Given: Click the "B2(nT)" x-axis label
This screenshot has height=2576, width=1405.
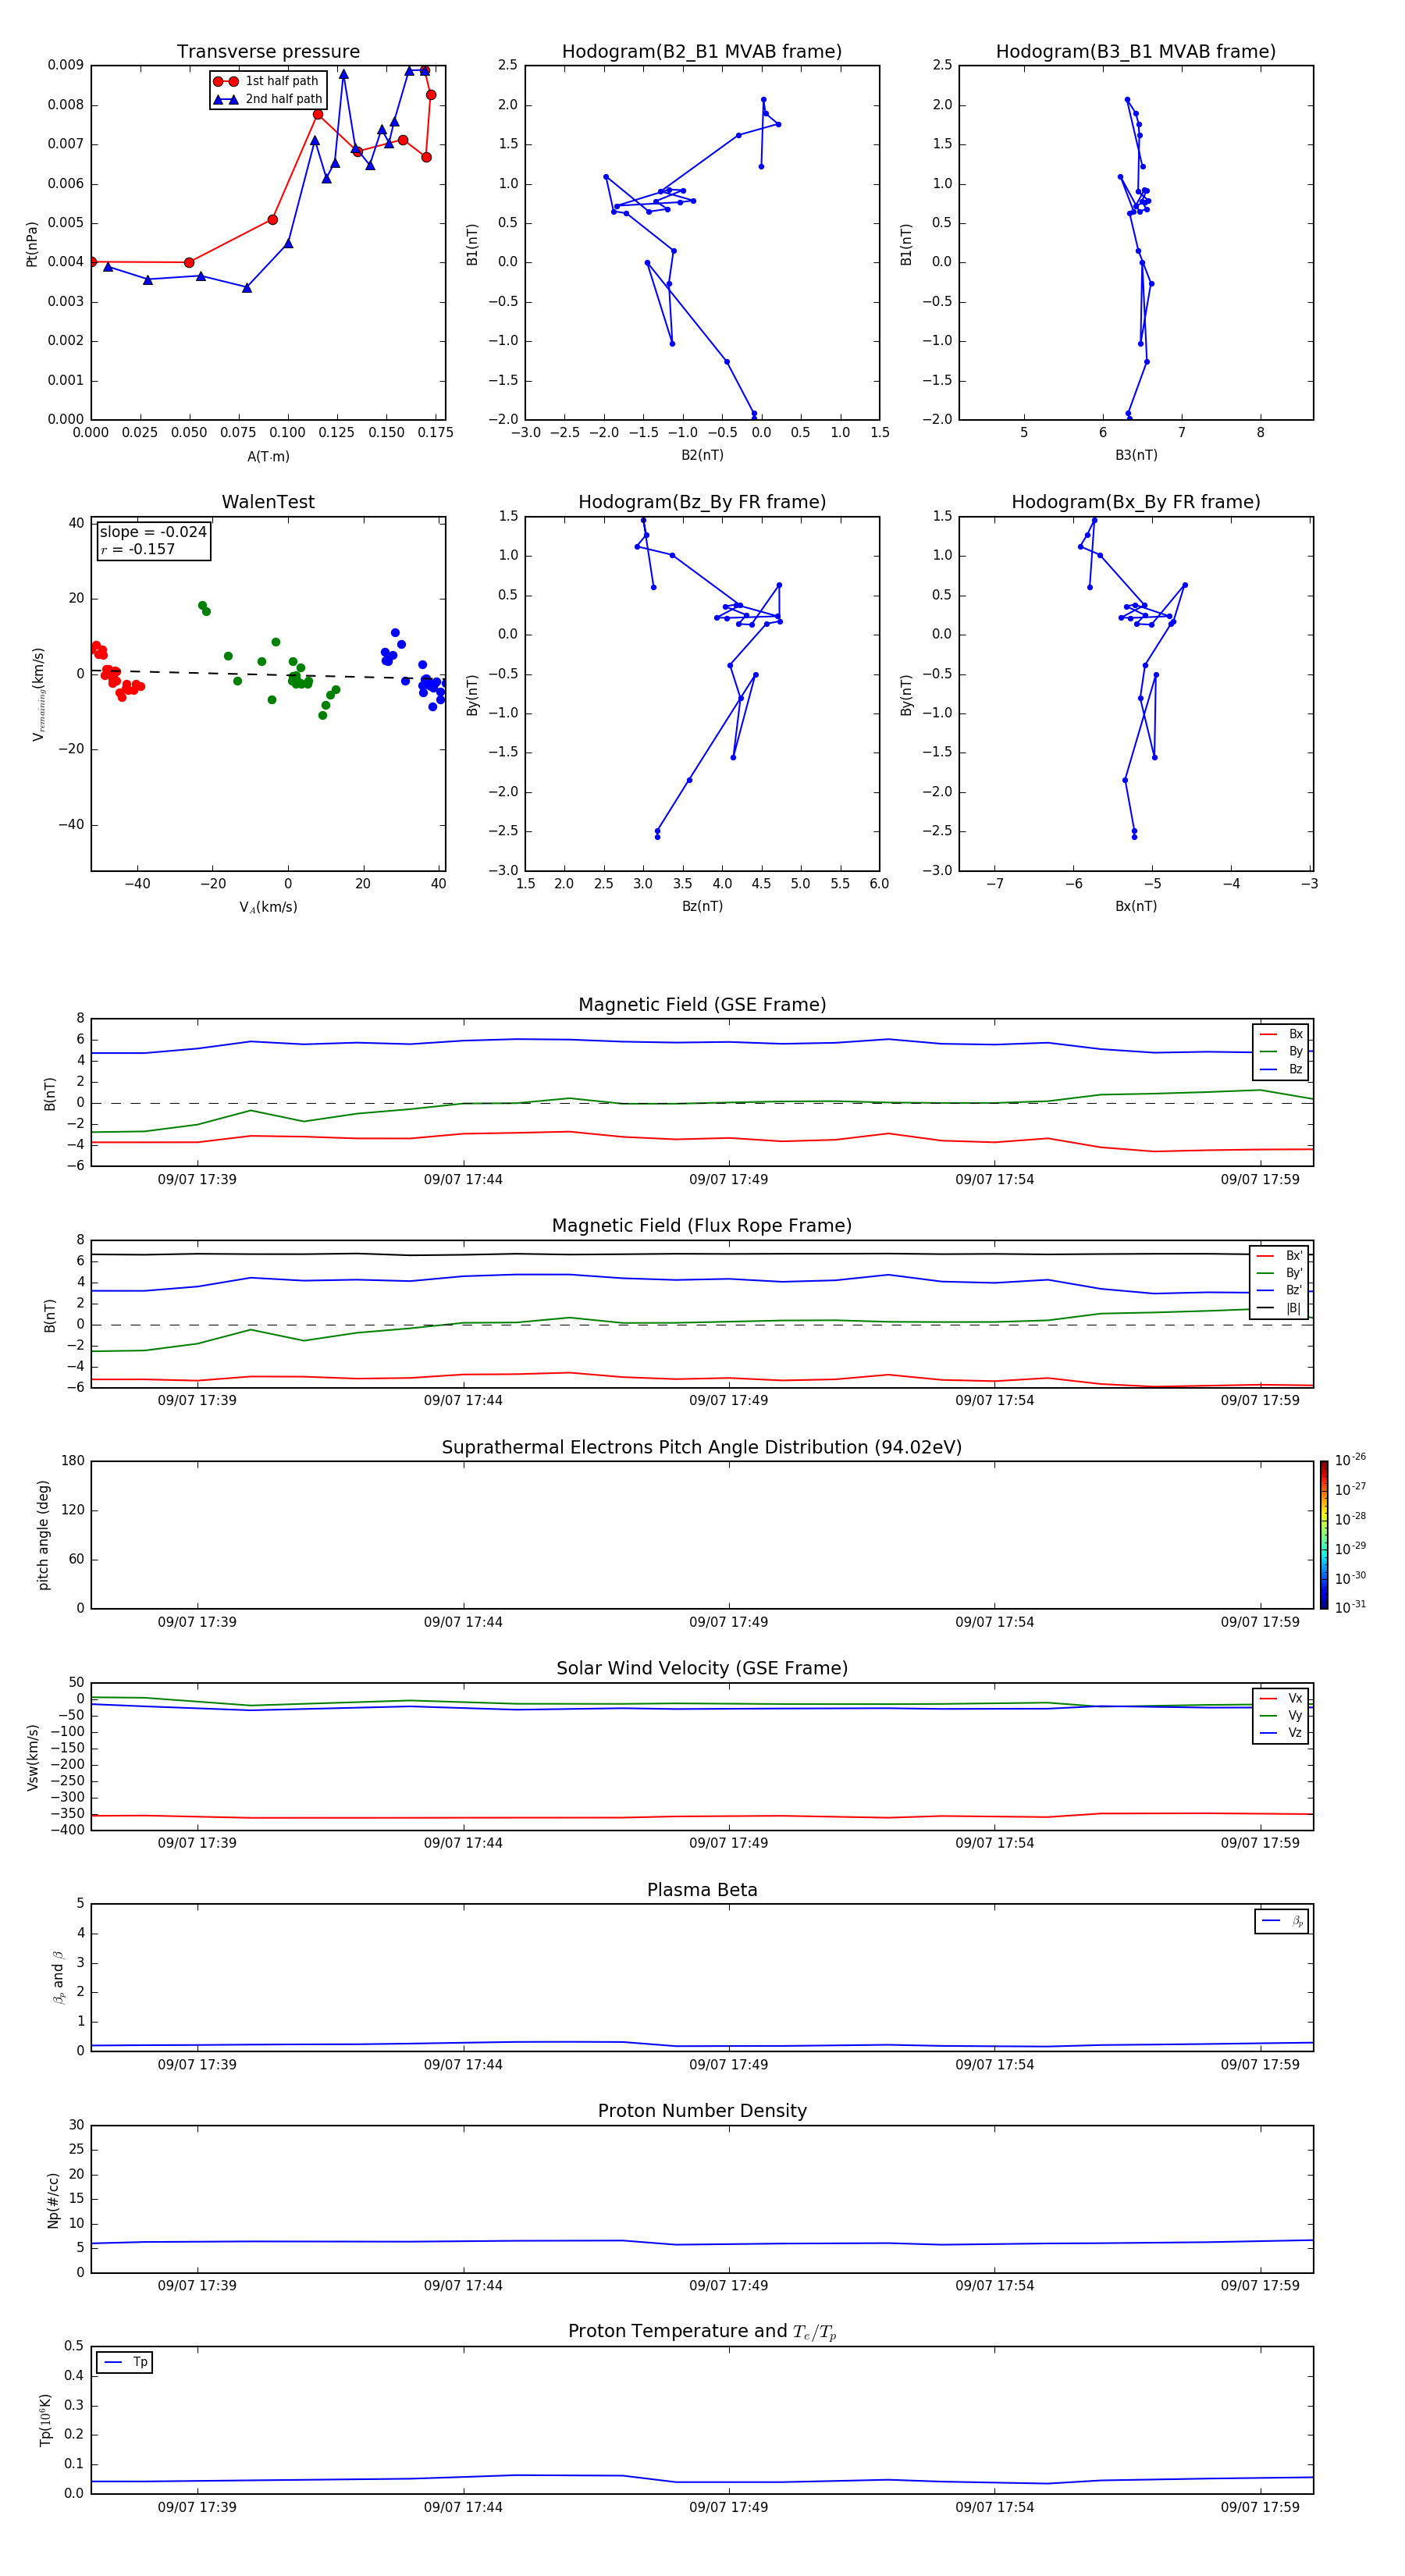Looking at the screenshot, I should pyautogui.click(x=702, y=455).
